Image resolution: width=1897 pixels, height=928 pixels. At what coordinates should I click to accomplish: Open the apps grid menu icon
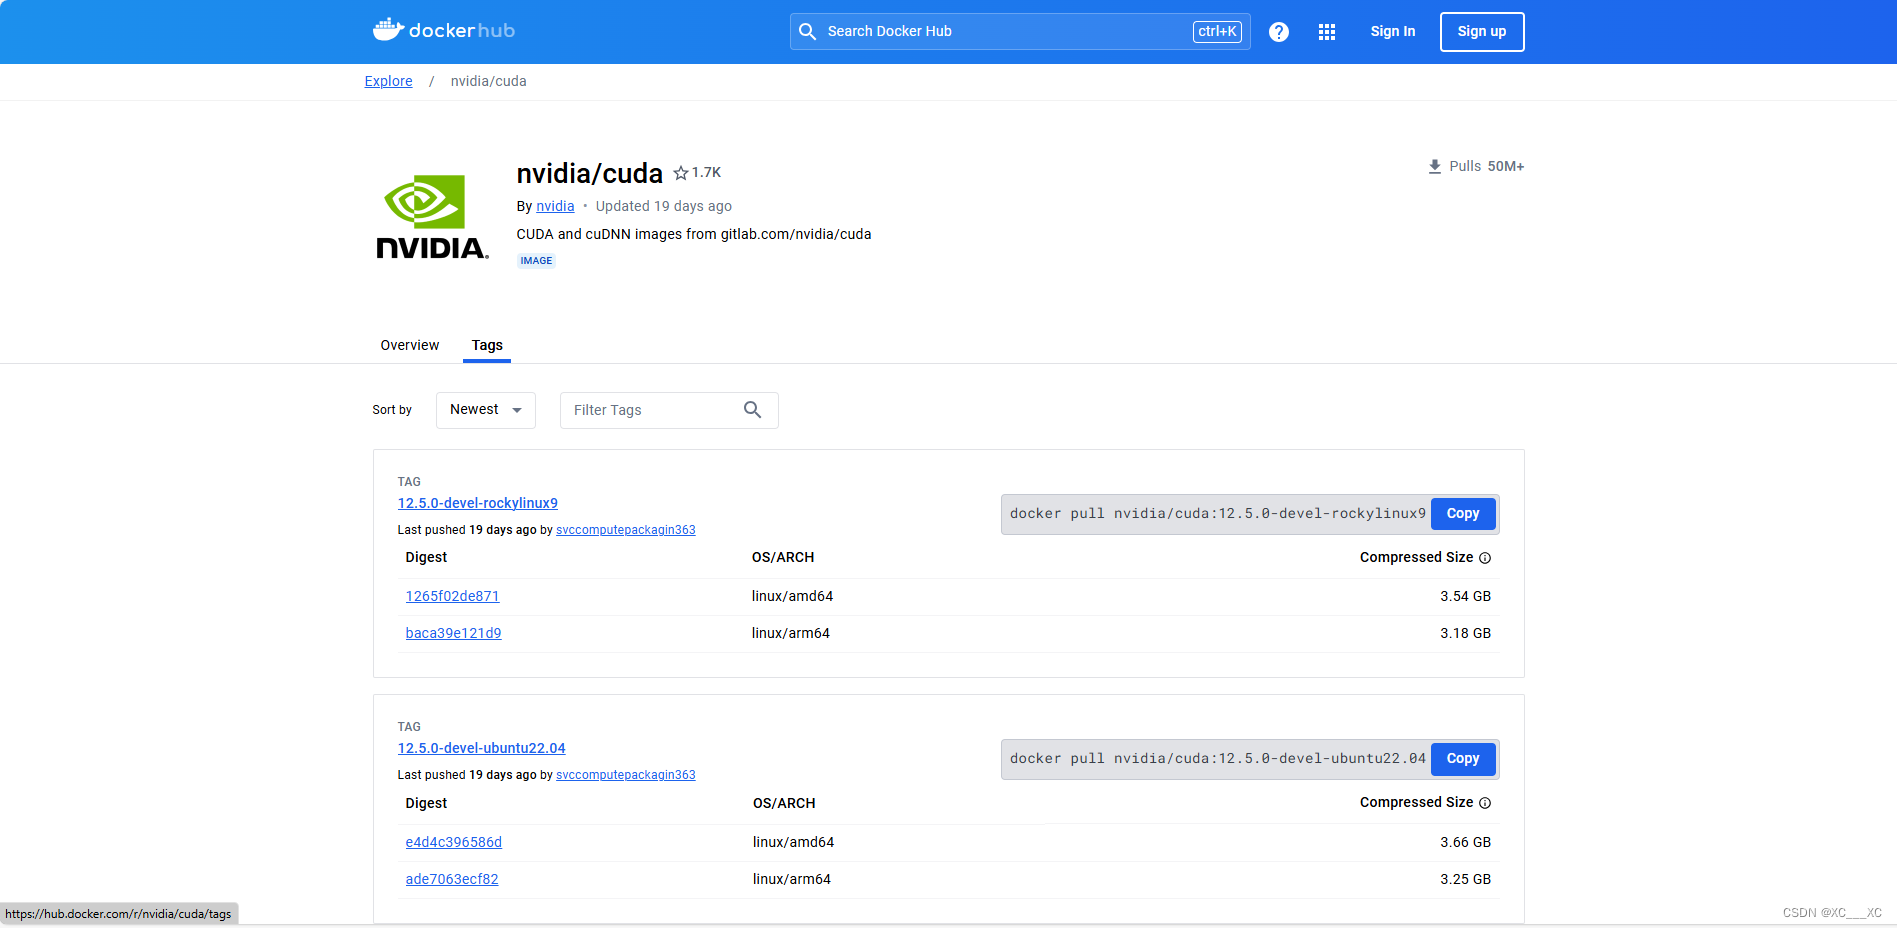point(1327,32)
